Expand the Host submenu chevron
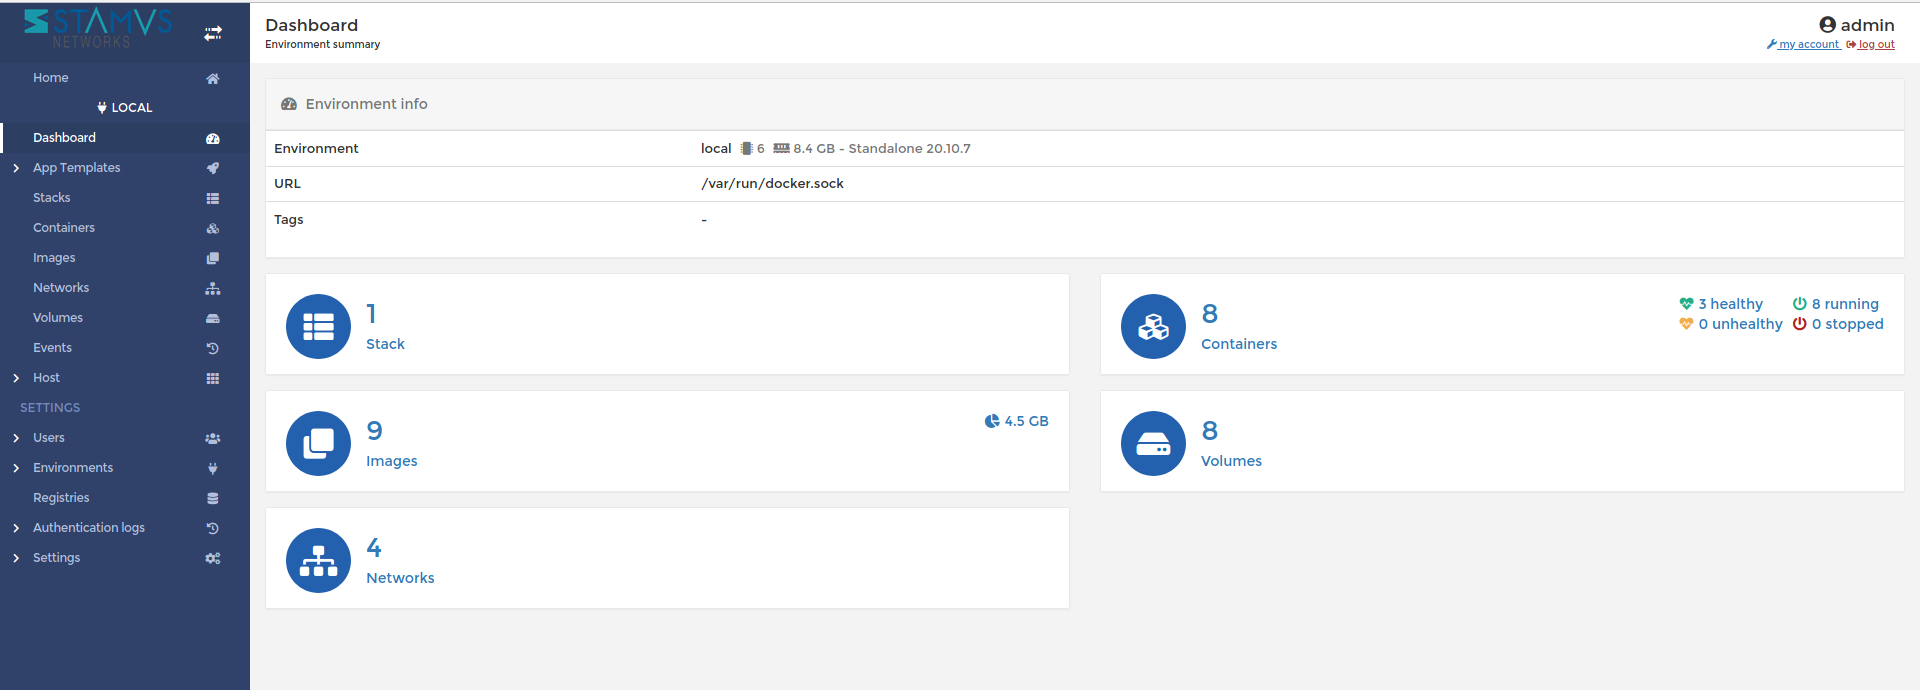The width and height of the screenshot is (1925, 690). [x=16, y=378]
